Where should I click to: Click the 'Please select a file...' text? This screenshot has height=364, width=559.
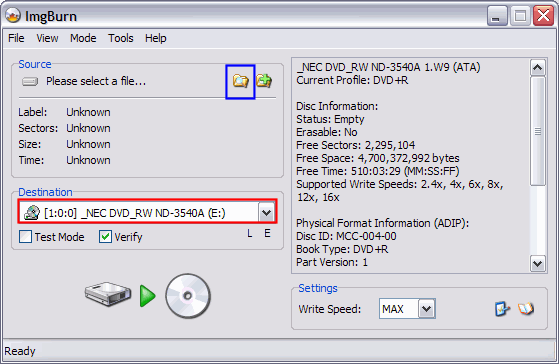click(96, 81)
